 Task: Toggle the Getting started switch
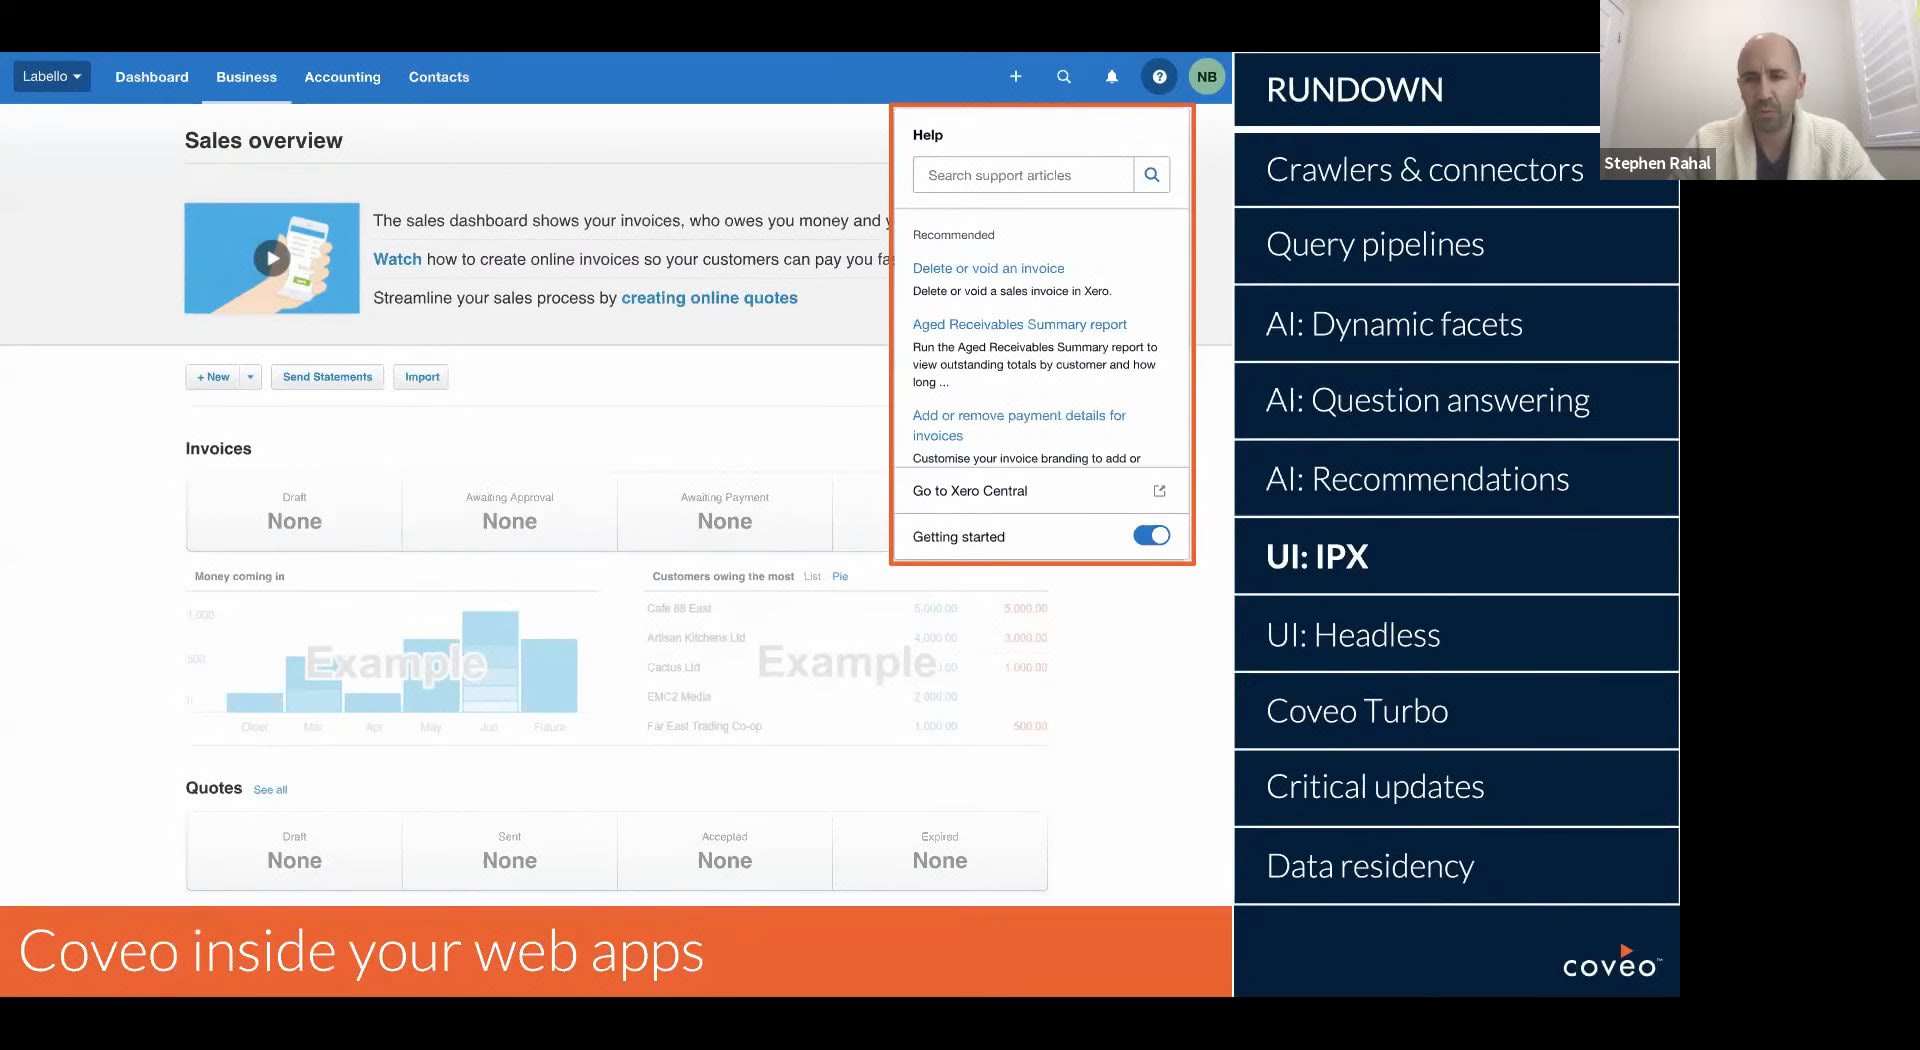pyautogui.click(x=1151, y=536)
